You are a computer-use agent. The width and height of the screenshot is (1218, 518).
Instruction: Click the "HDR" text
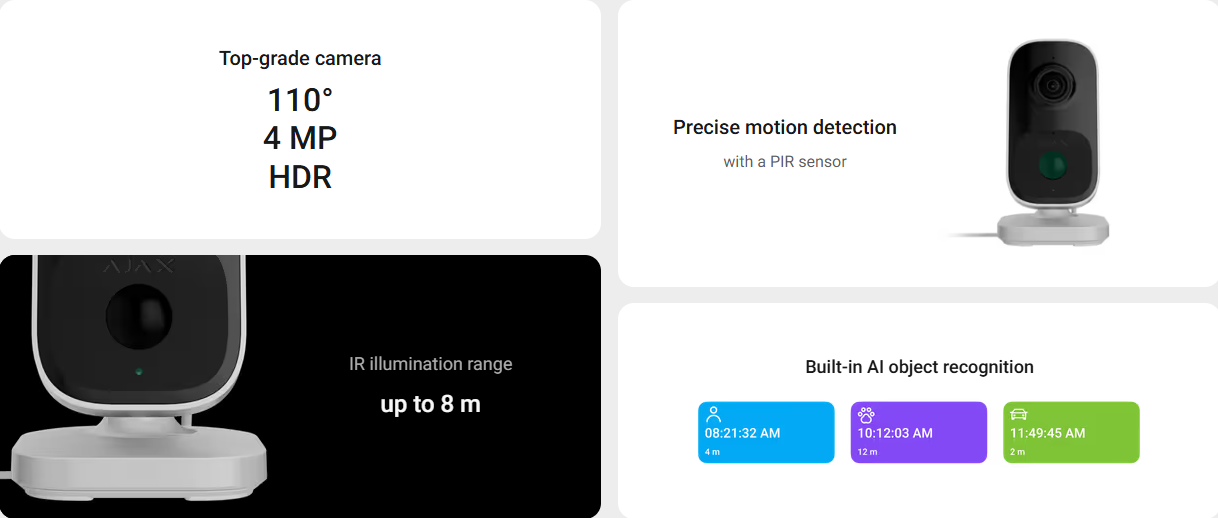click(x=300, y=177)
